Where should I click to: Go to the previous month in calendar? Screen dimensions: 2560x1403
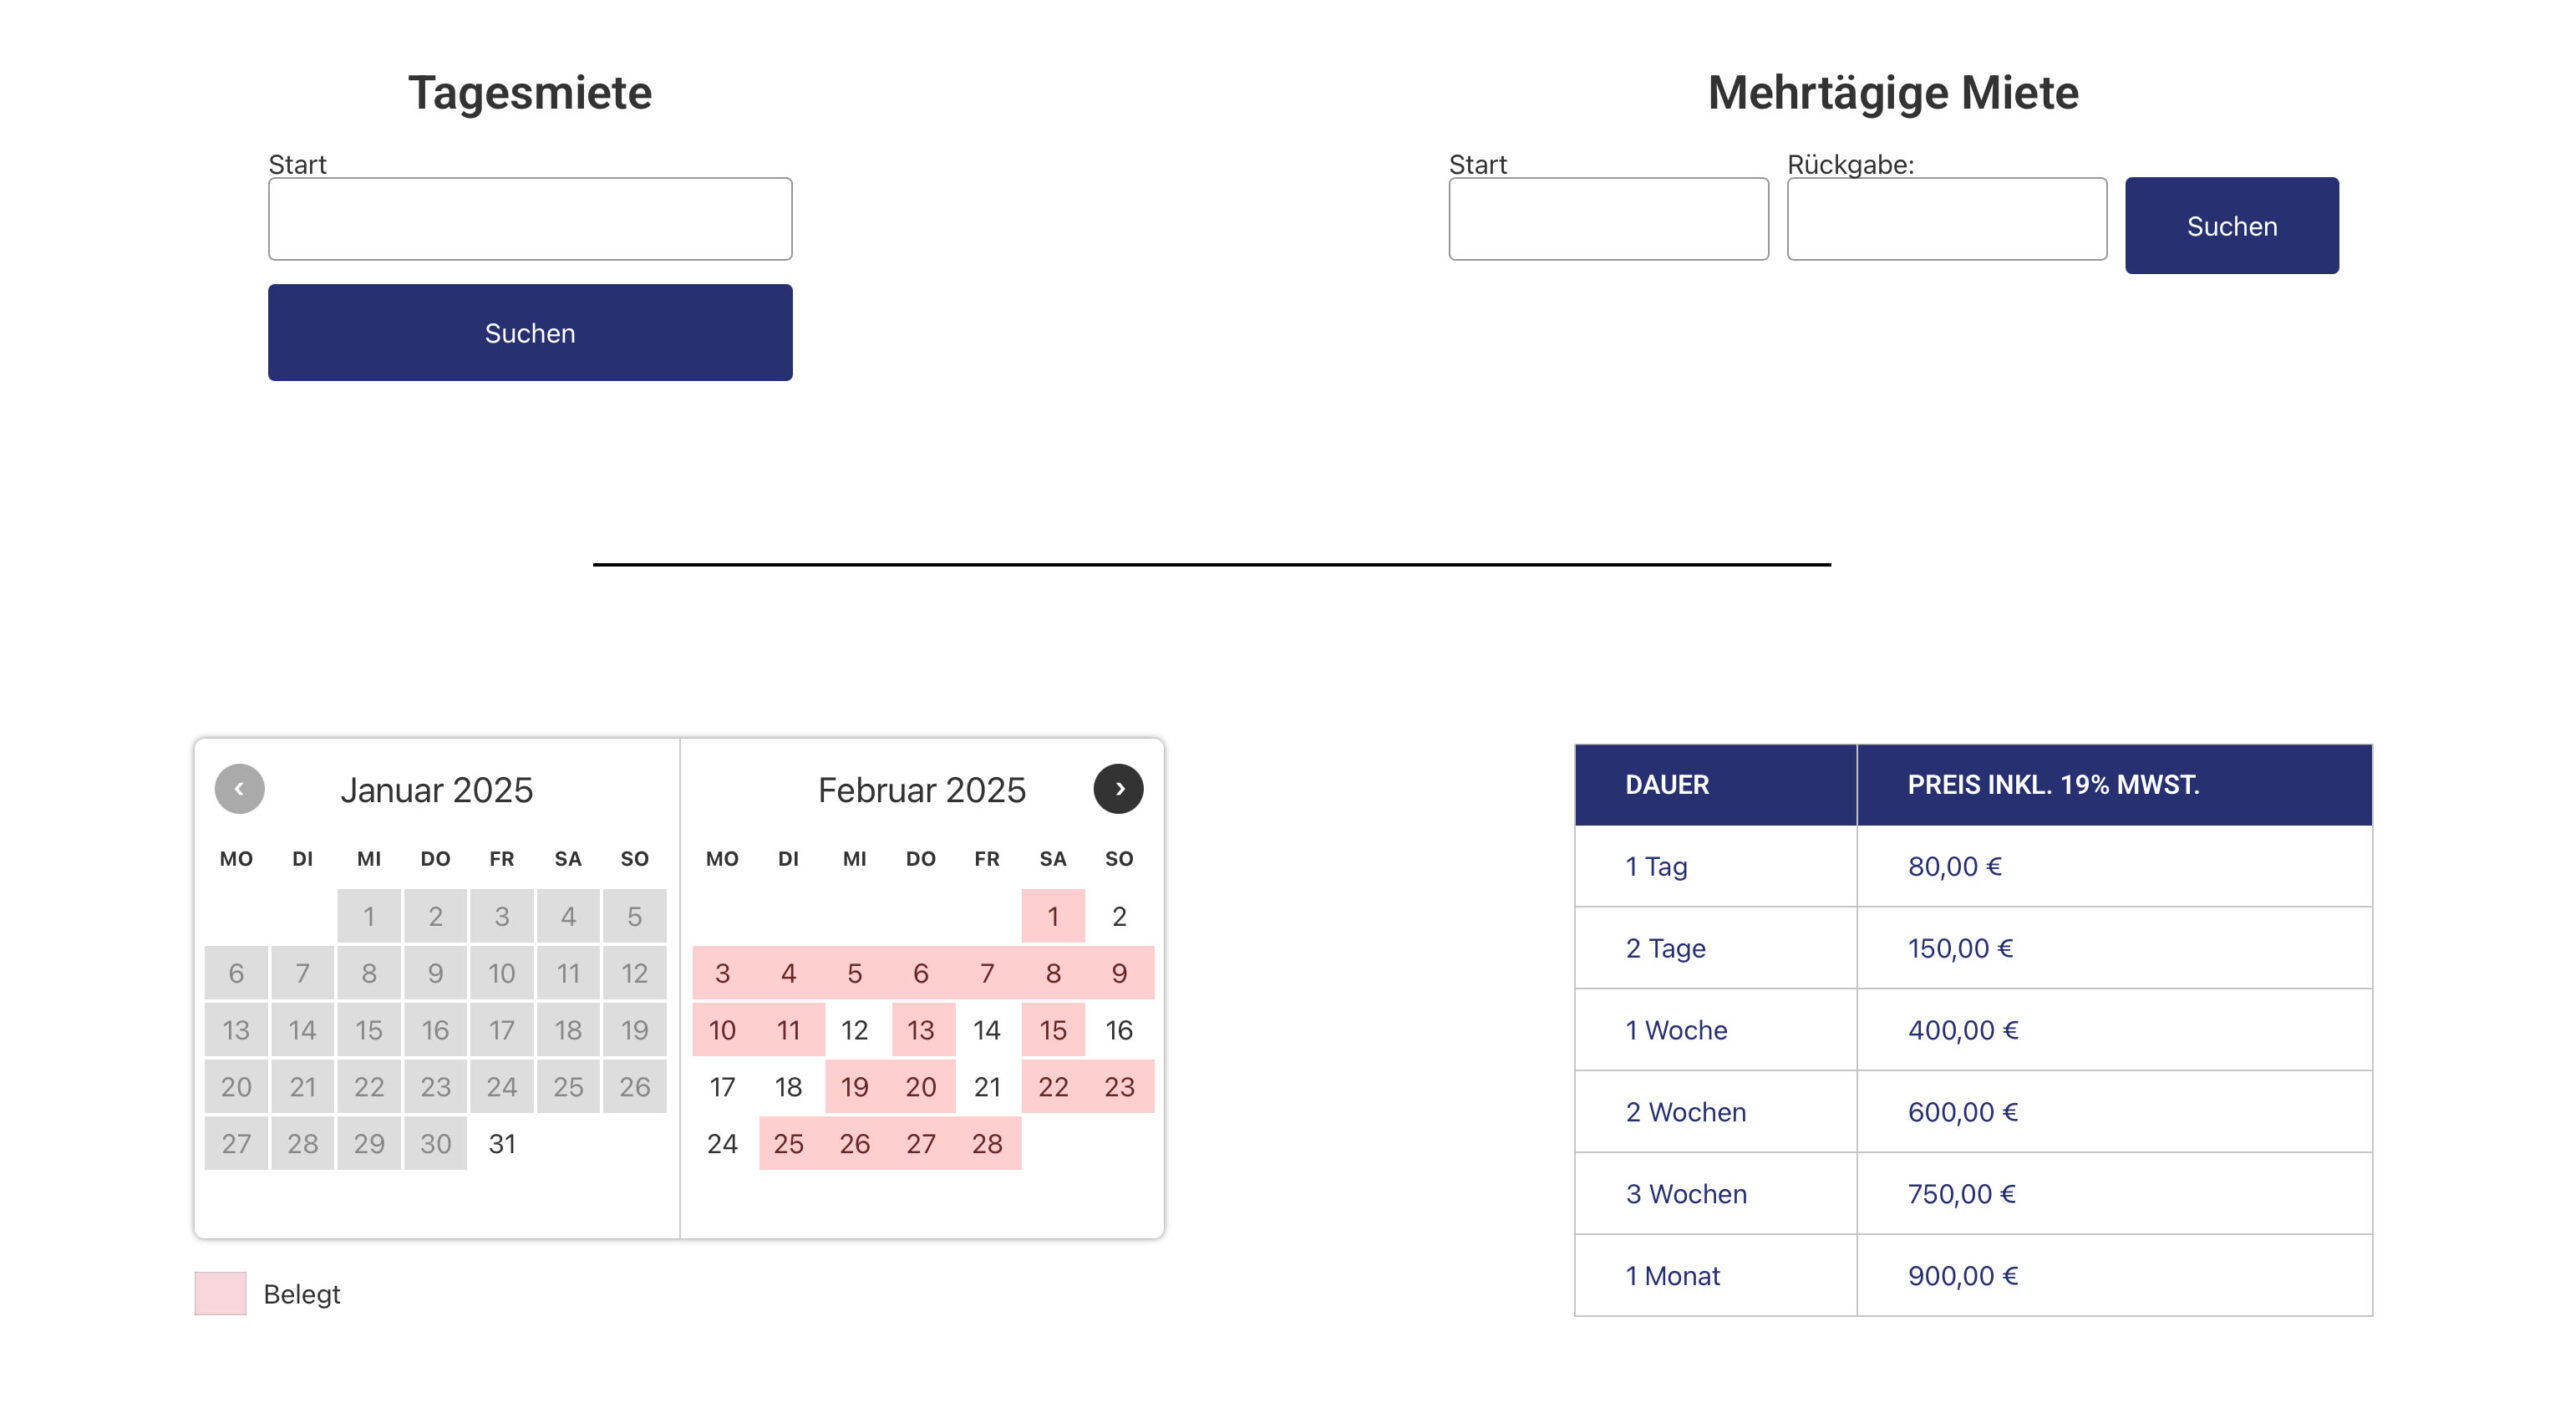pos(239,789)
